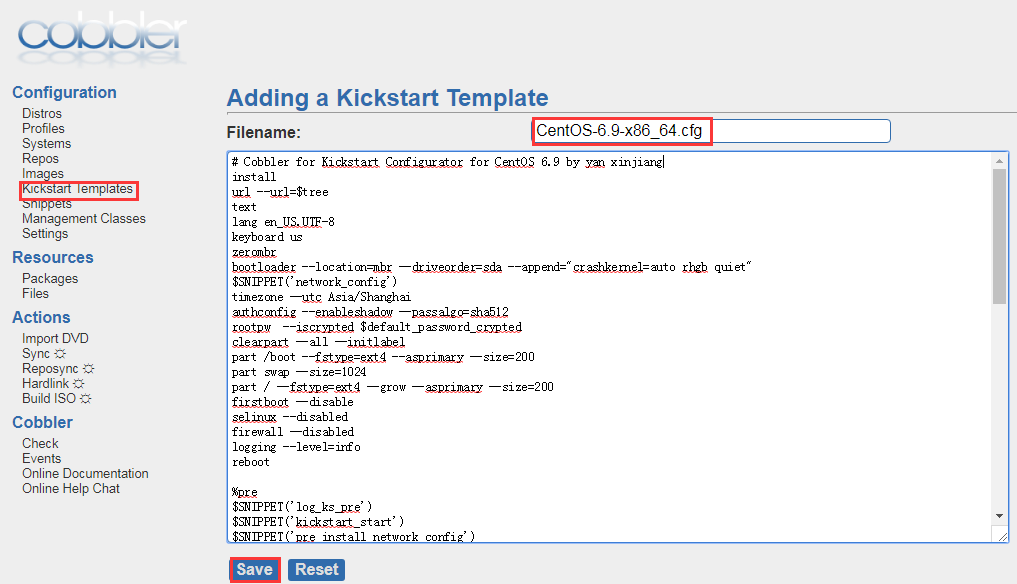View the Events page
The height and width of the screenshot is (584, 1017).
(x=42, y=458)
